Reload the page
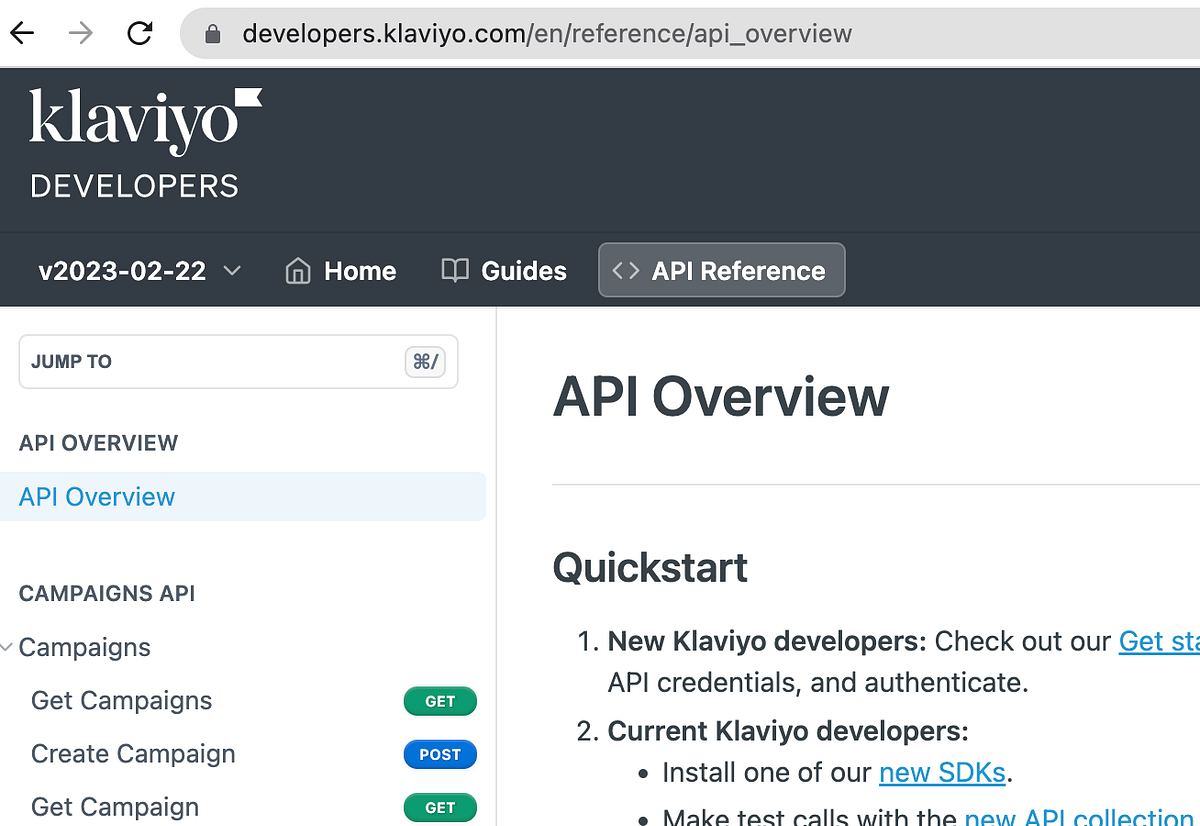 click(140, 32)
